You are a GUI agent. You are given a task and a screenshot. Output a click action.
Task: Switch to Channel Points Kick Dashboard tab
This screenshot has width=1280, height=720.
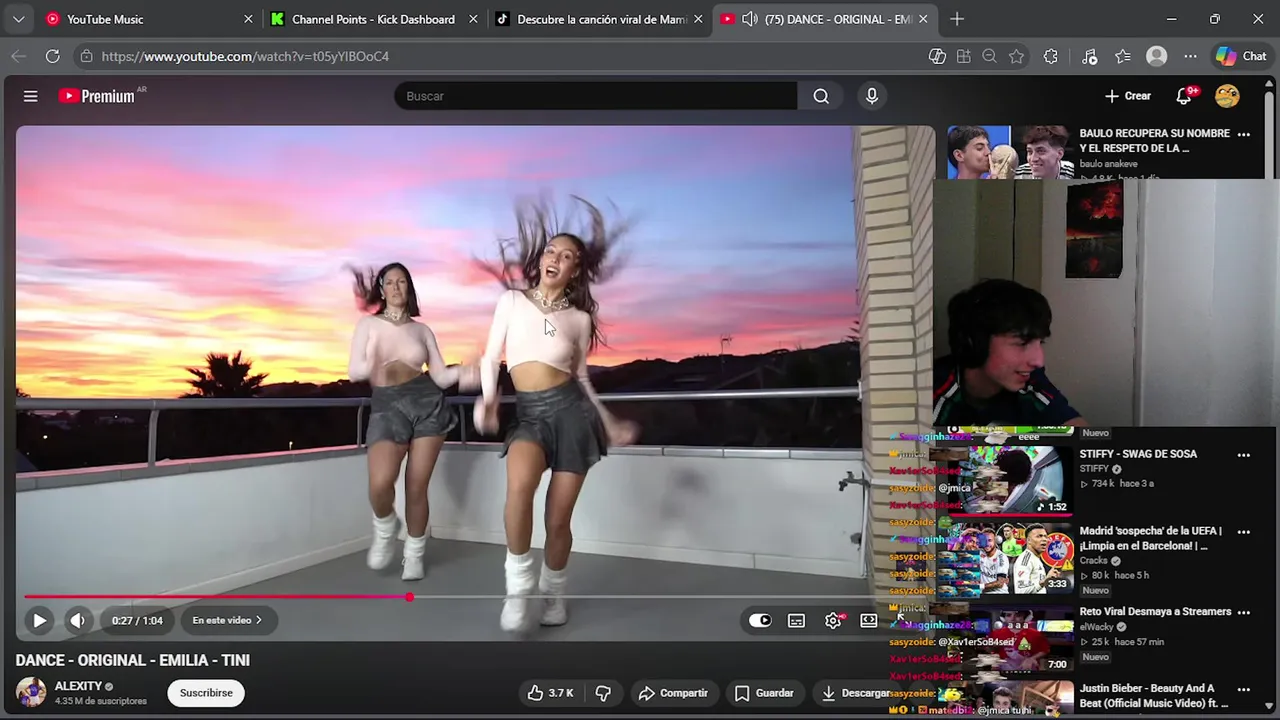pyautogui.click(x=373, y=19)
